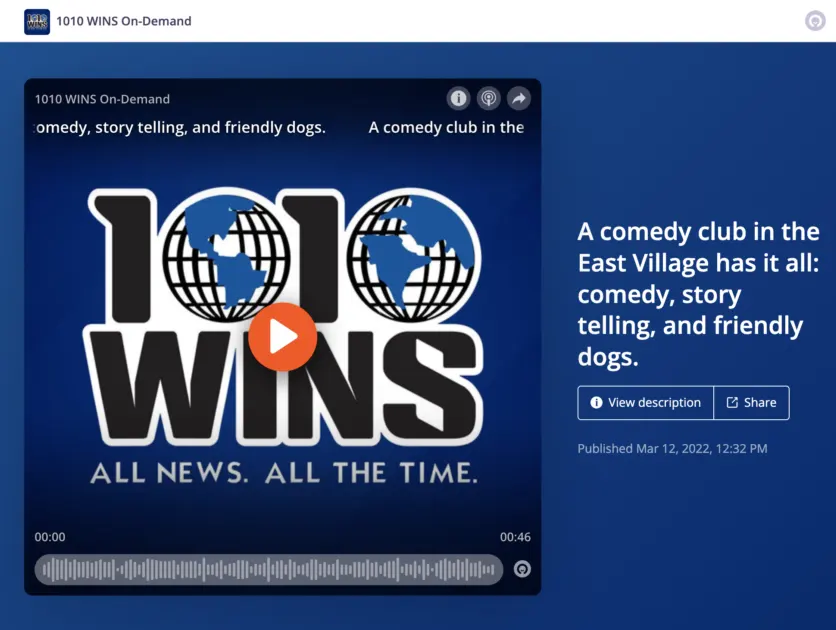Viewport: 836px width, 630px height.
Task: Click the scrolling clip title in the player
Action: [x=280, y=128]
